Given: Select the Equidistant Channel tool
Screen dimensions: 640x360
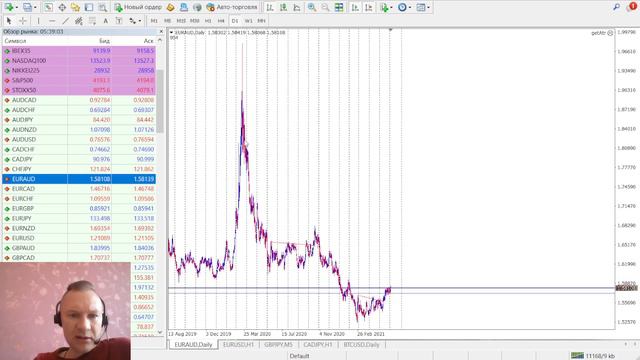Looking at the screenshot, I should click(x=79, y=20).
